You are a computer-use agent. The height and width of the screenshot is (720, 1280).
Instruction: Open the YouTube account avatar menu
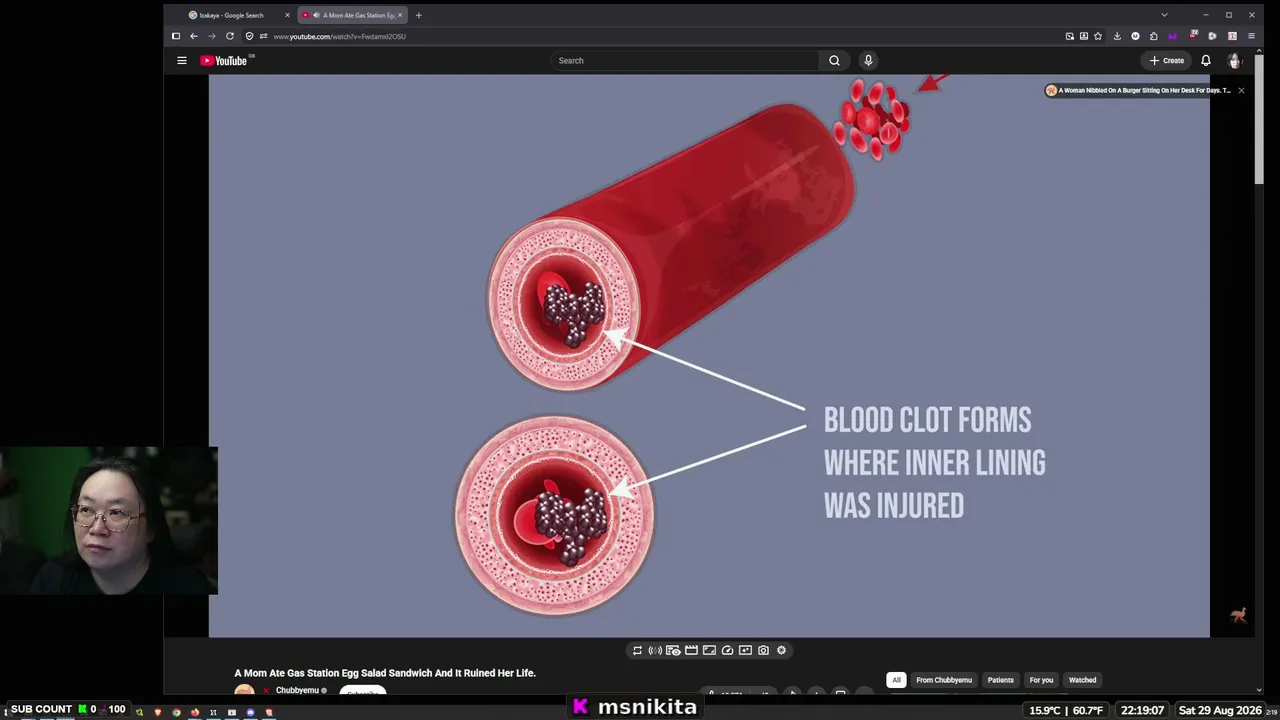tap(1235, 61)
